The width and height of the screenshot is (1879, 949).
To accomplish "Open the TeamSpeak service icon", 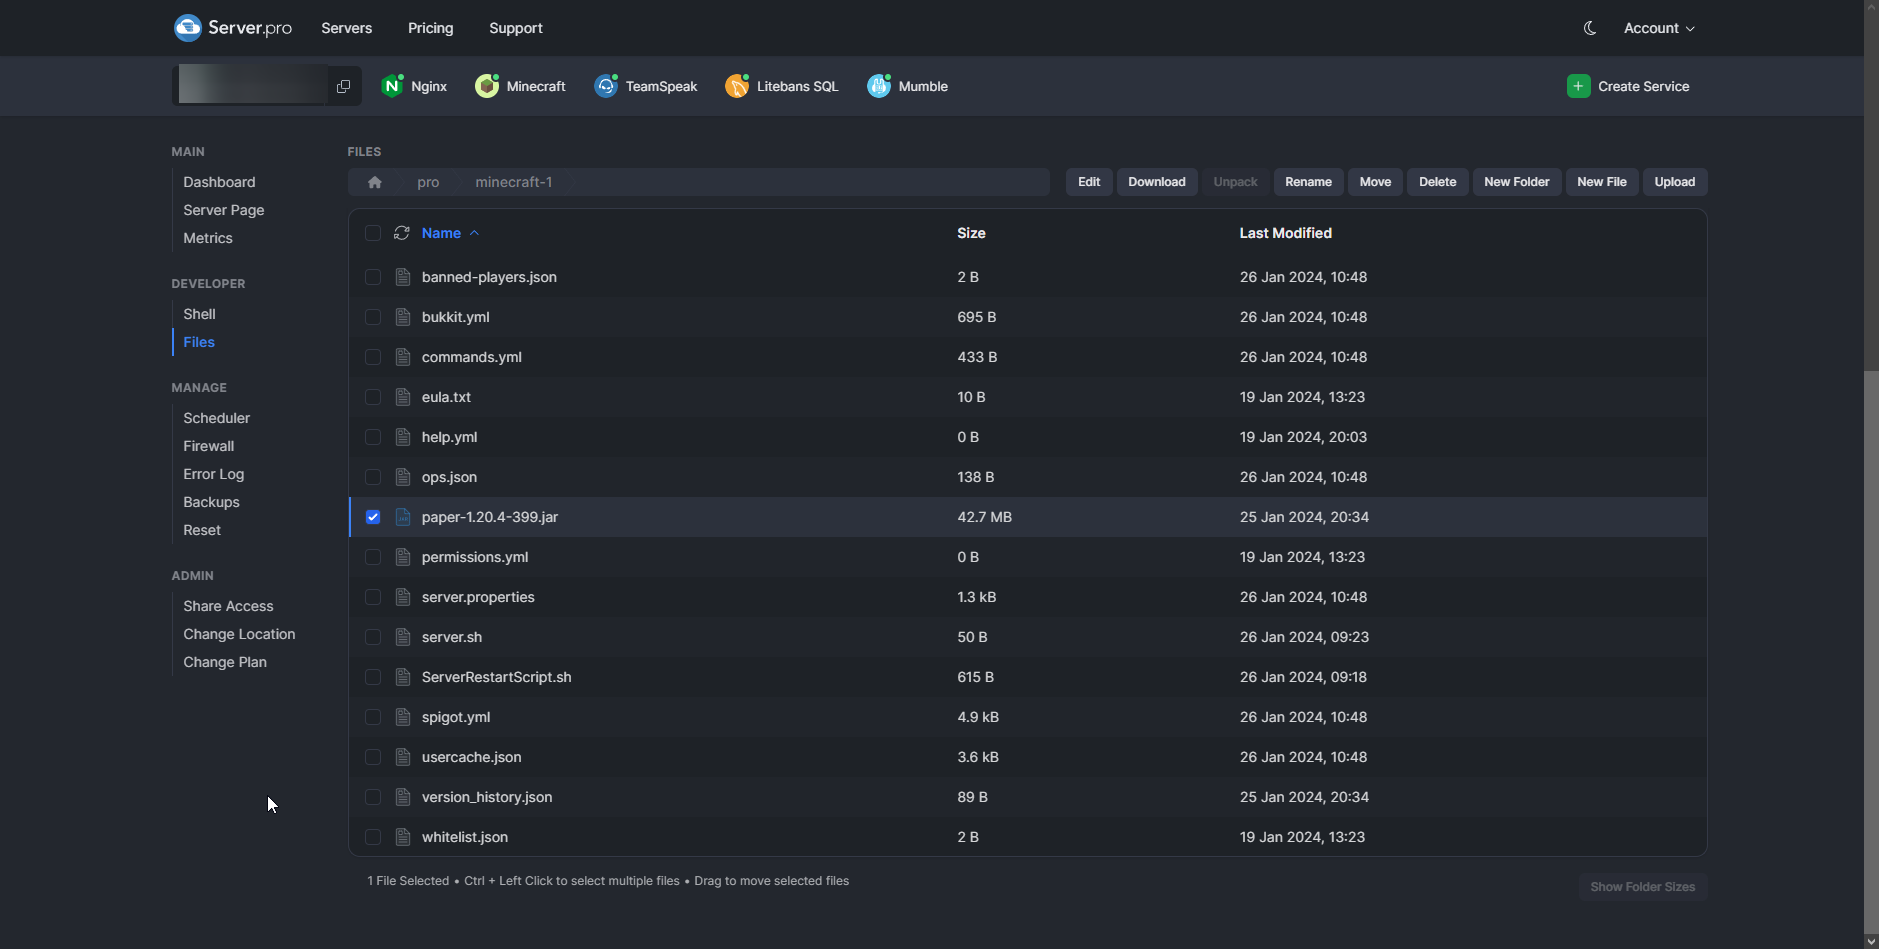I will coord(606,86).
